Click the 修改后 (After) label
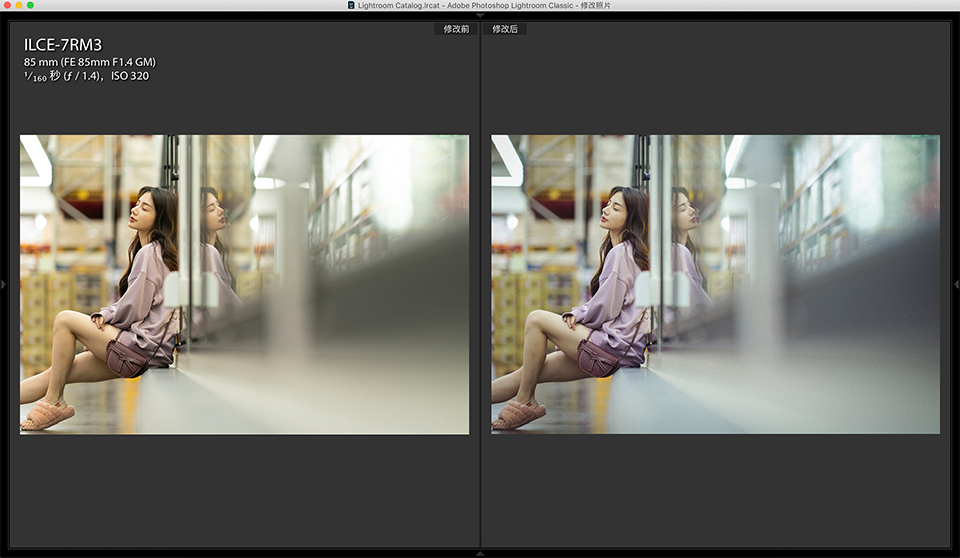The width and height of the screenshot is (960, 558). pyautogui.click(x=505, y=29)
